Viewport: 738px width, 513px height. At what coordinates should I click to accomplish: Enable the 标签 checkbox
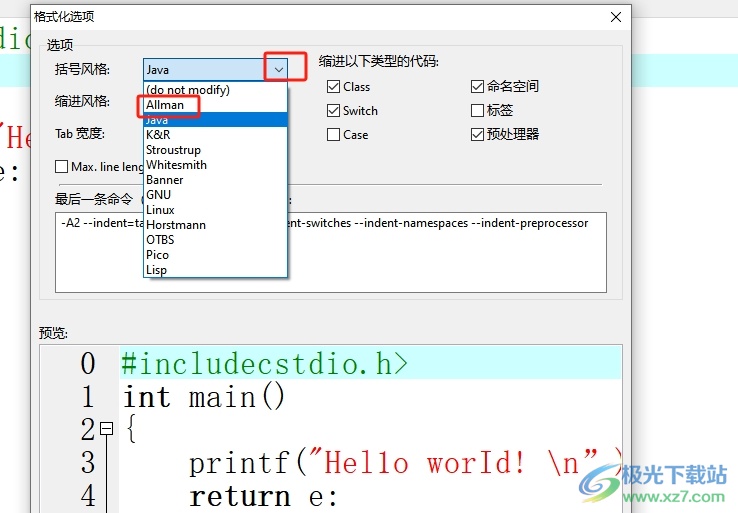[x=478, y=111]
